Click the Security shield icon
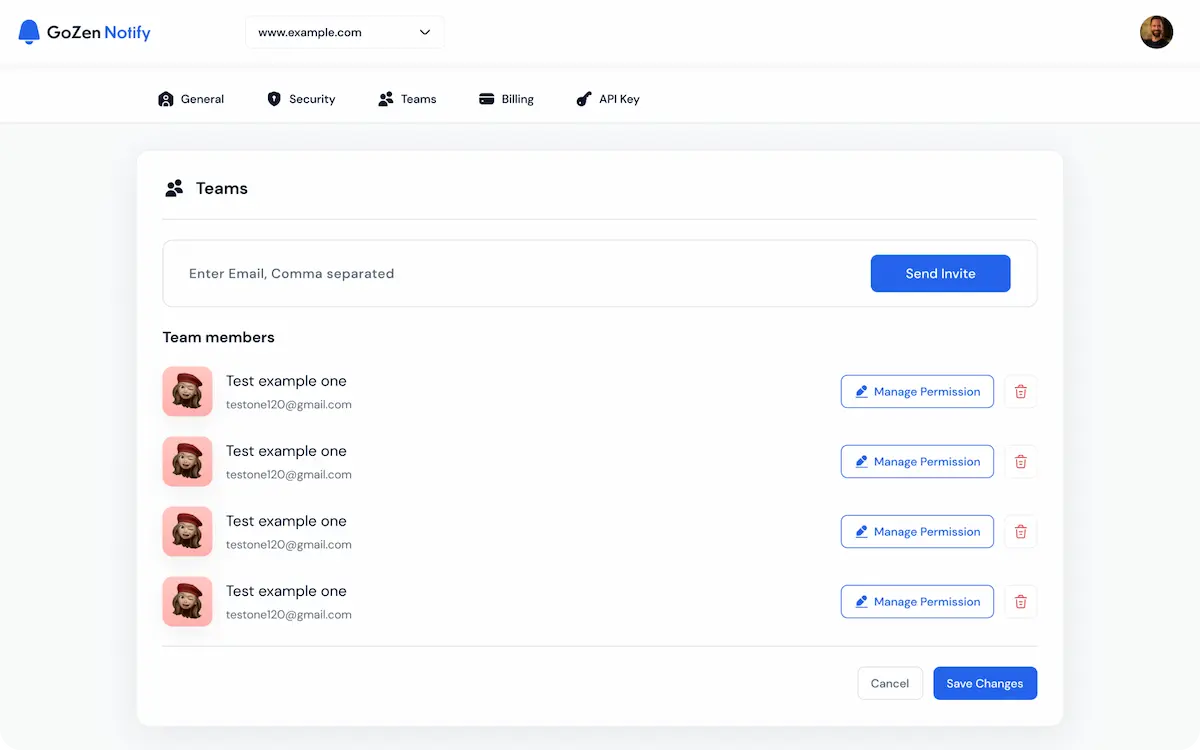 (273, 99)
